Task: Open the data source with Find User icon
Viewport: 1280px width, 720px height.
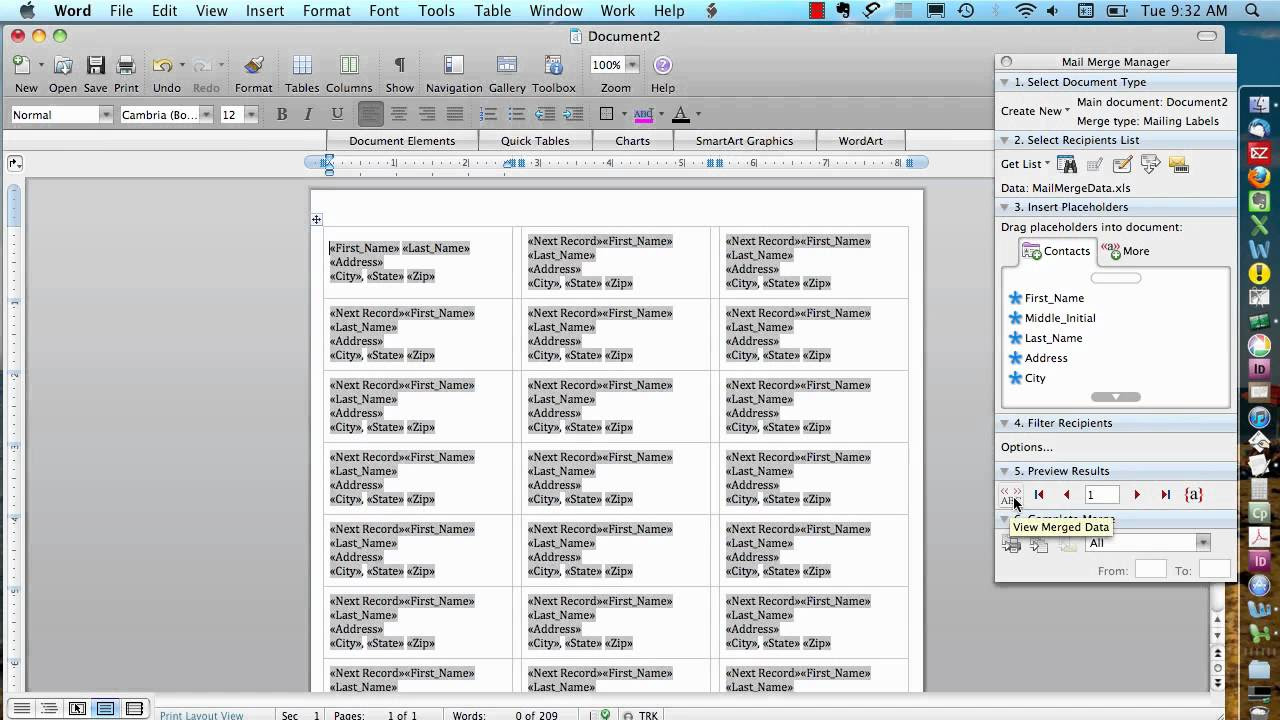Action: point(1066,164)
